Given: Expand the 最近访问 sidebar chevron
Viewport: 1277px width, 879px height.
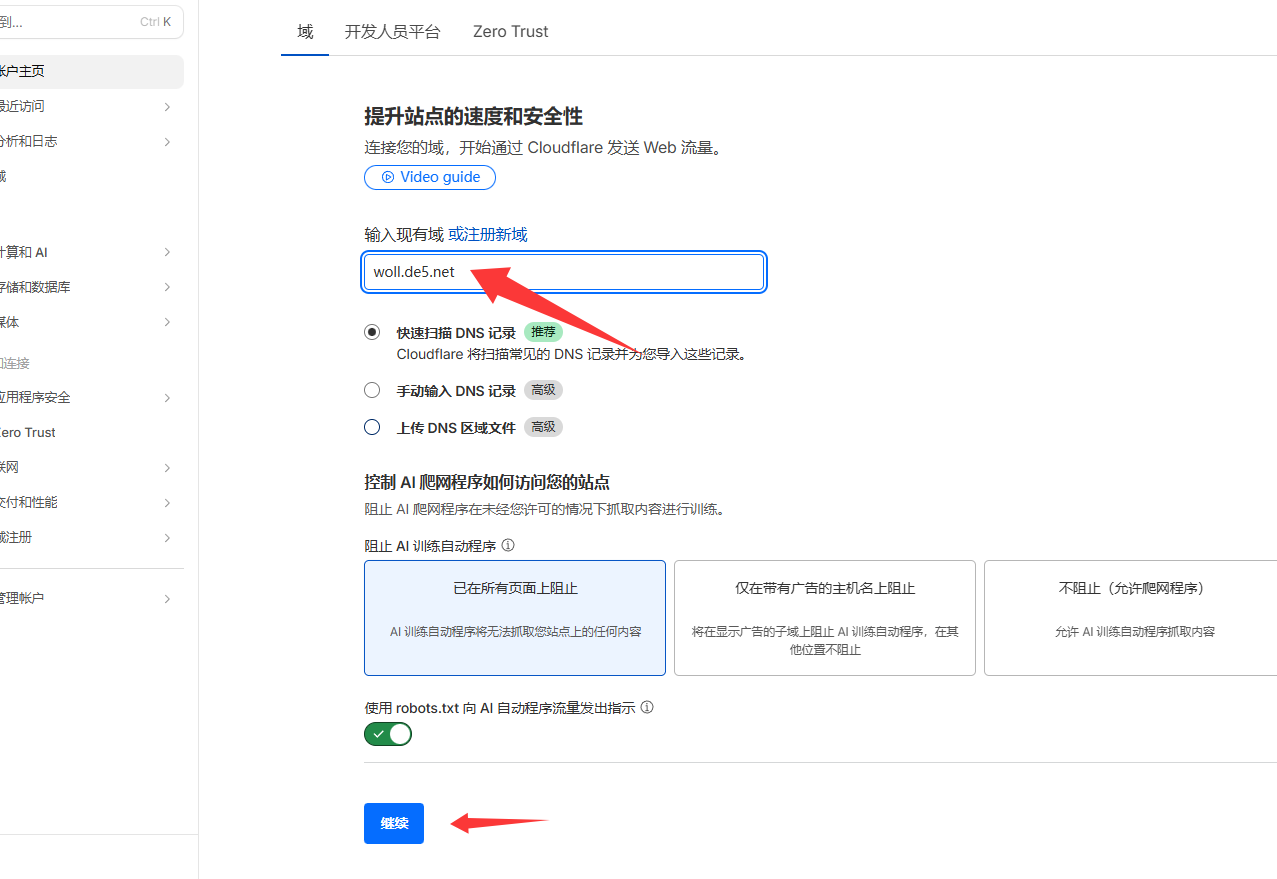Looking at the screenshot, I should [167, 107].
